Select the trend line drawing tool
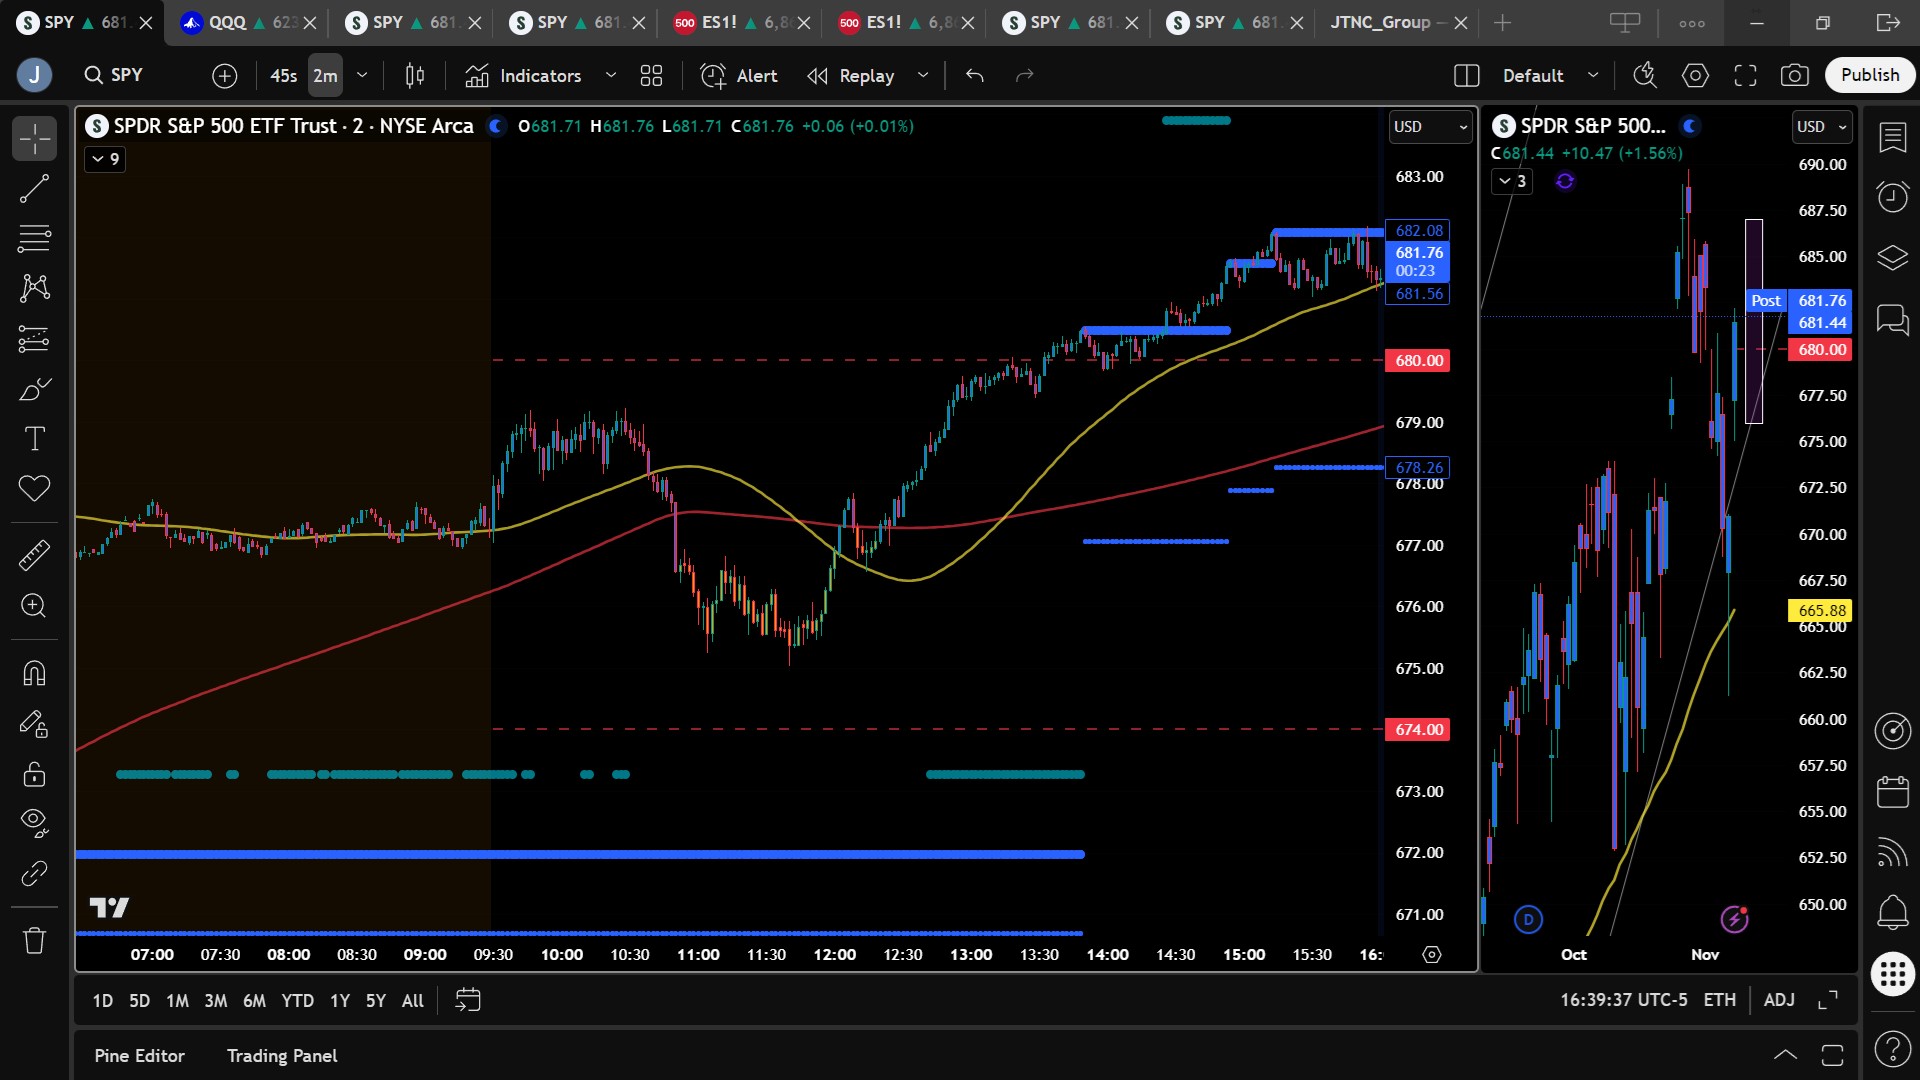This screenshot has height=1080, width=1920. click(34, 188)
